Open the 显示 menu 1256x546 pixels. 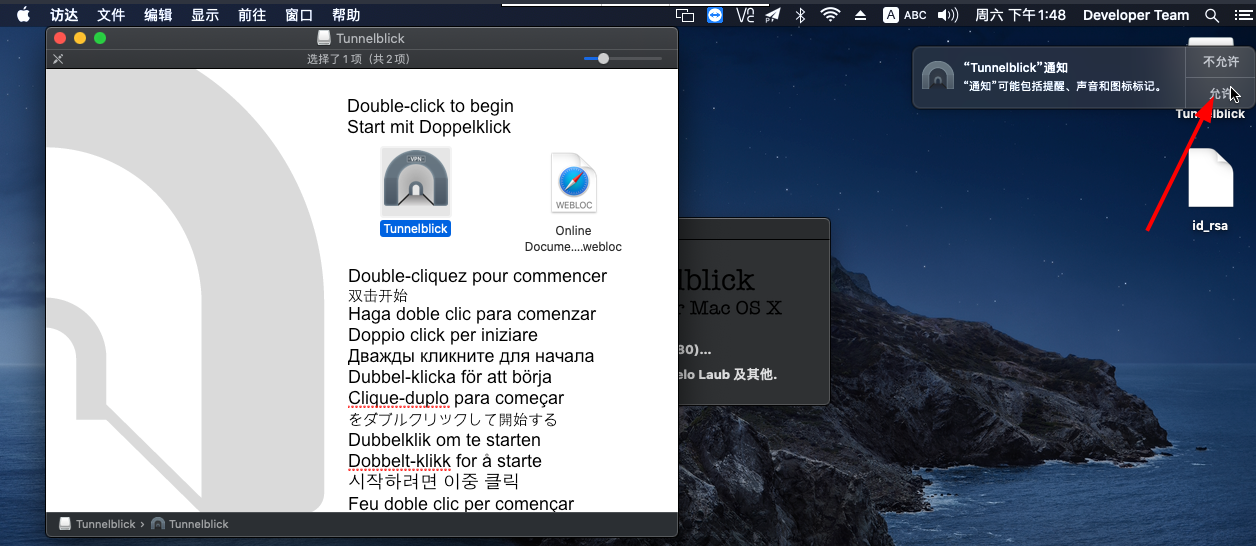click(205, 15)
